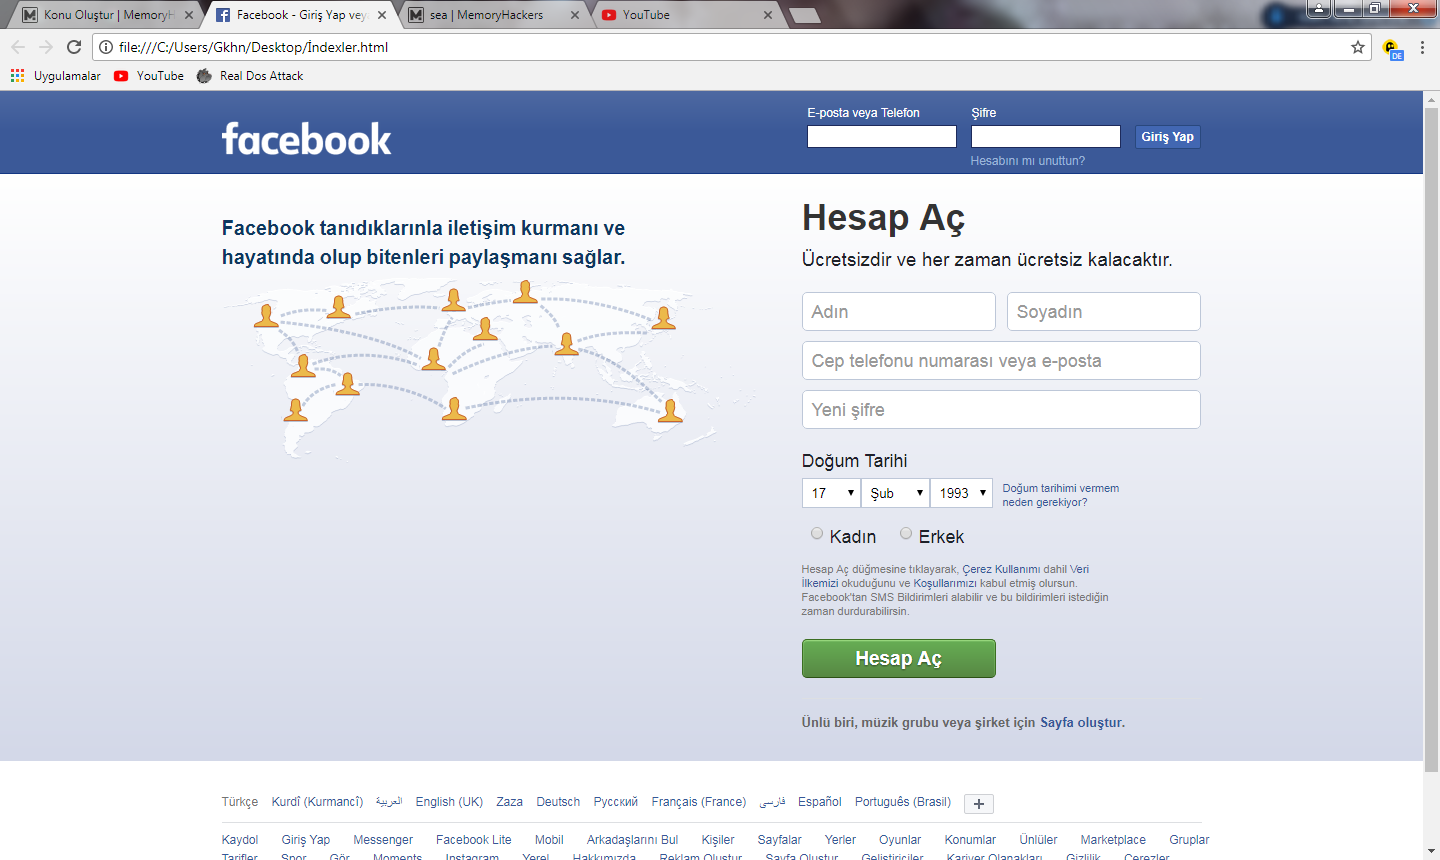Open the Uygulamalar apps grid icon
Viewport: 1440px width, 860px height.
[17, 76]
